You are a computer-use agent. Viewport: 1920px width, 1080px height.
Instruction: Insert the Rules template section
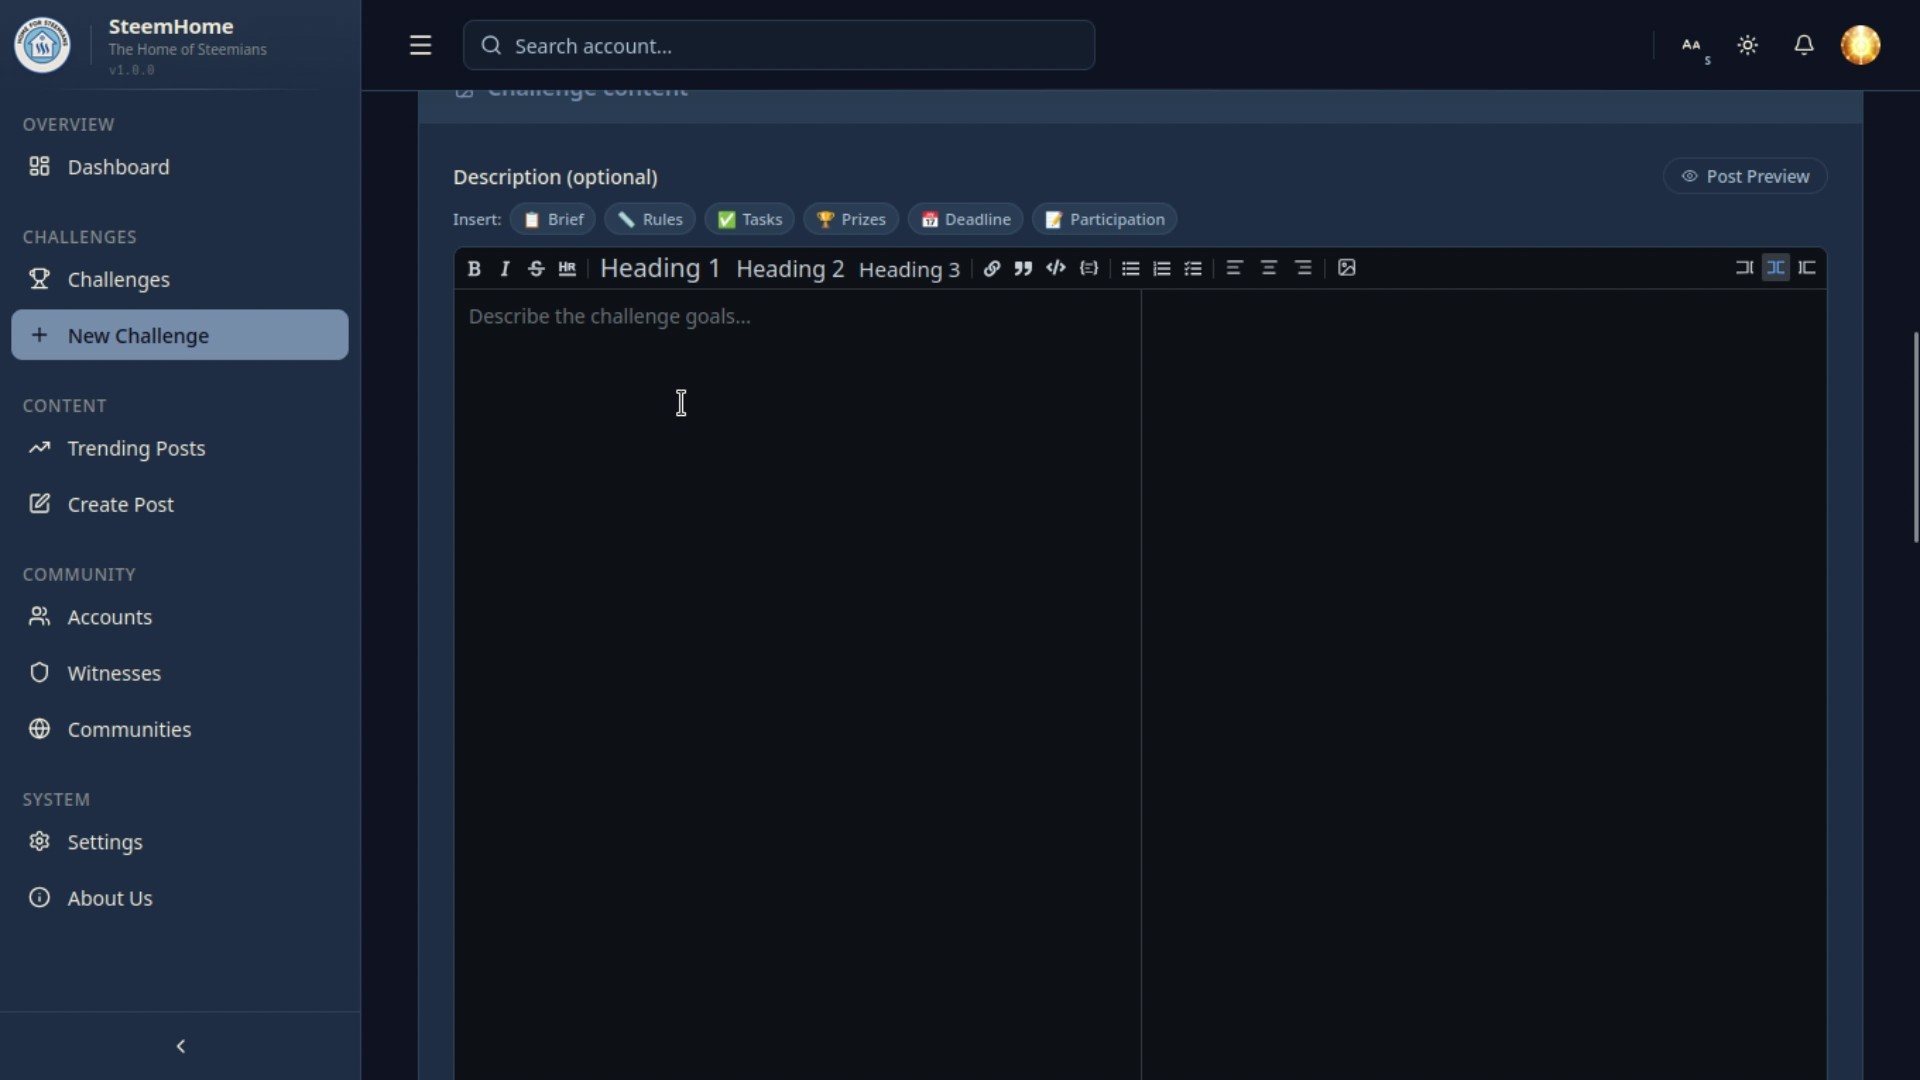click(650, 219)
